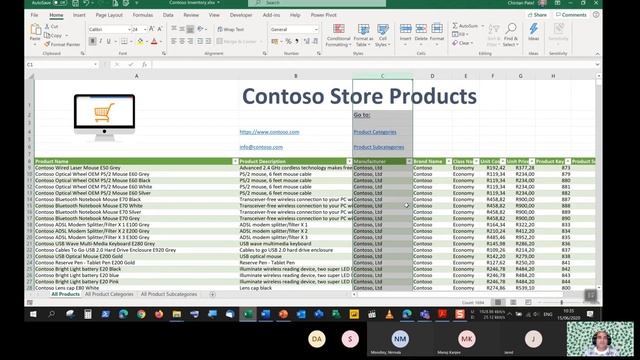Viewport: 640px width, 360px height.
Task: Click the Cut command
Action: coord(51,27)
